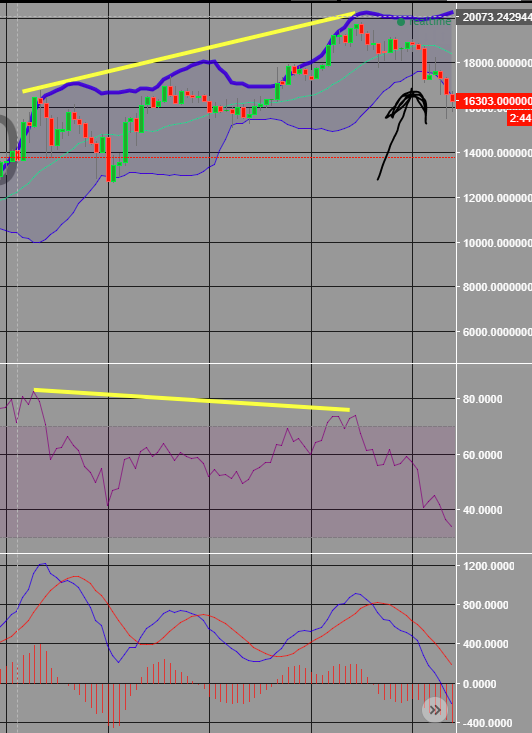The height and width of the screenshot is (733, 532).
Task: Click the 14000.000000 price axis value
Action: (x=497, y=153)
